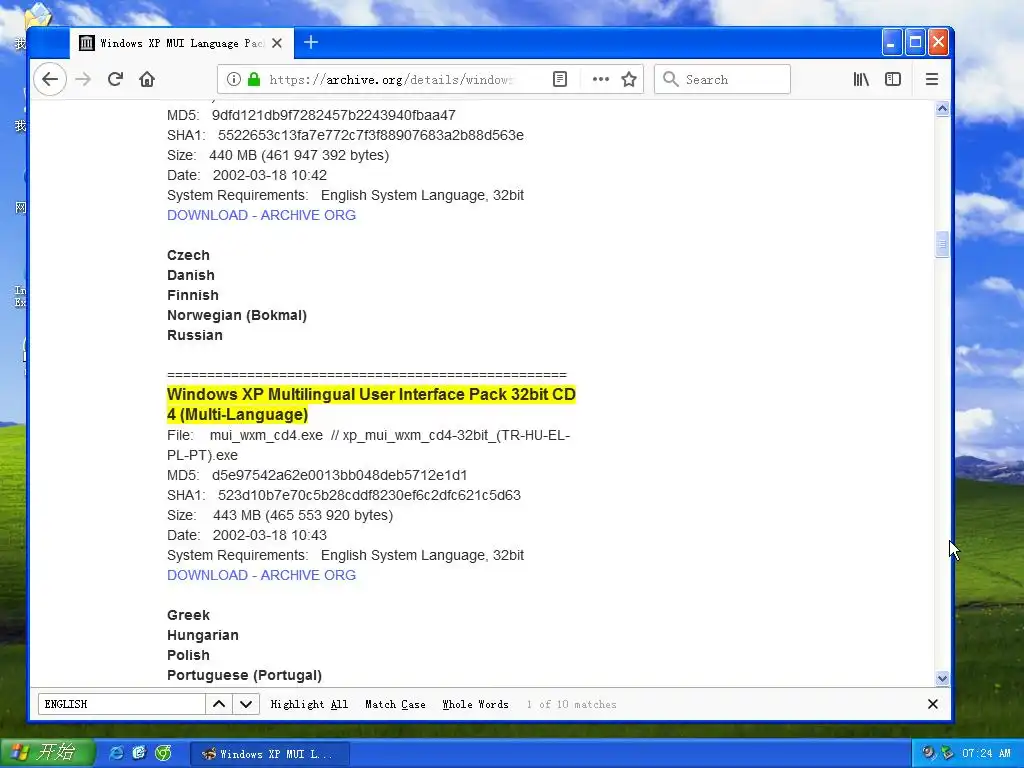The width and height of the screenshot is (1024, 768).
Task: Click the Greek language entry
Action: coord(188,615)
